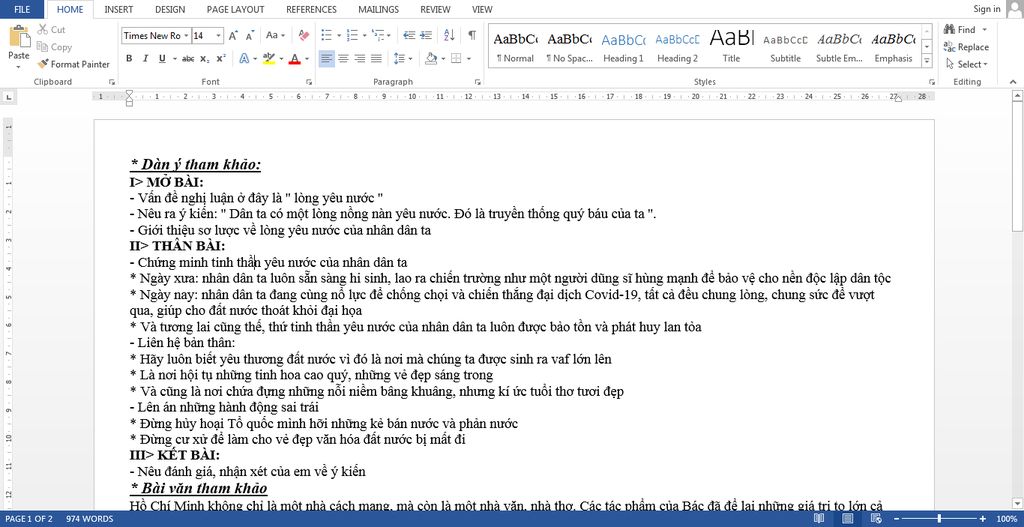The height and width of the screenshot is (527, 1024).
Task: Open Change Case Aa dropdown
Action: (x=276, y=35)
